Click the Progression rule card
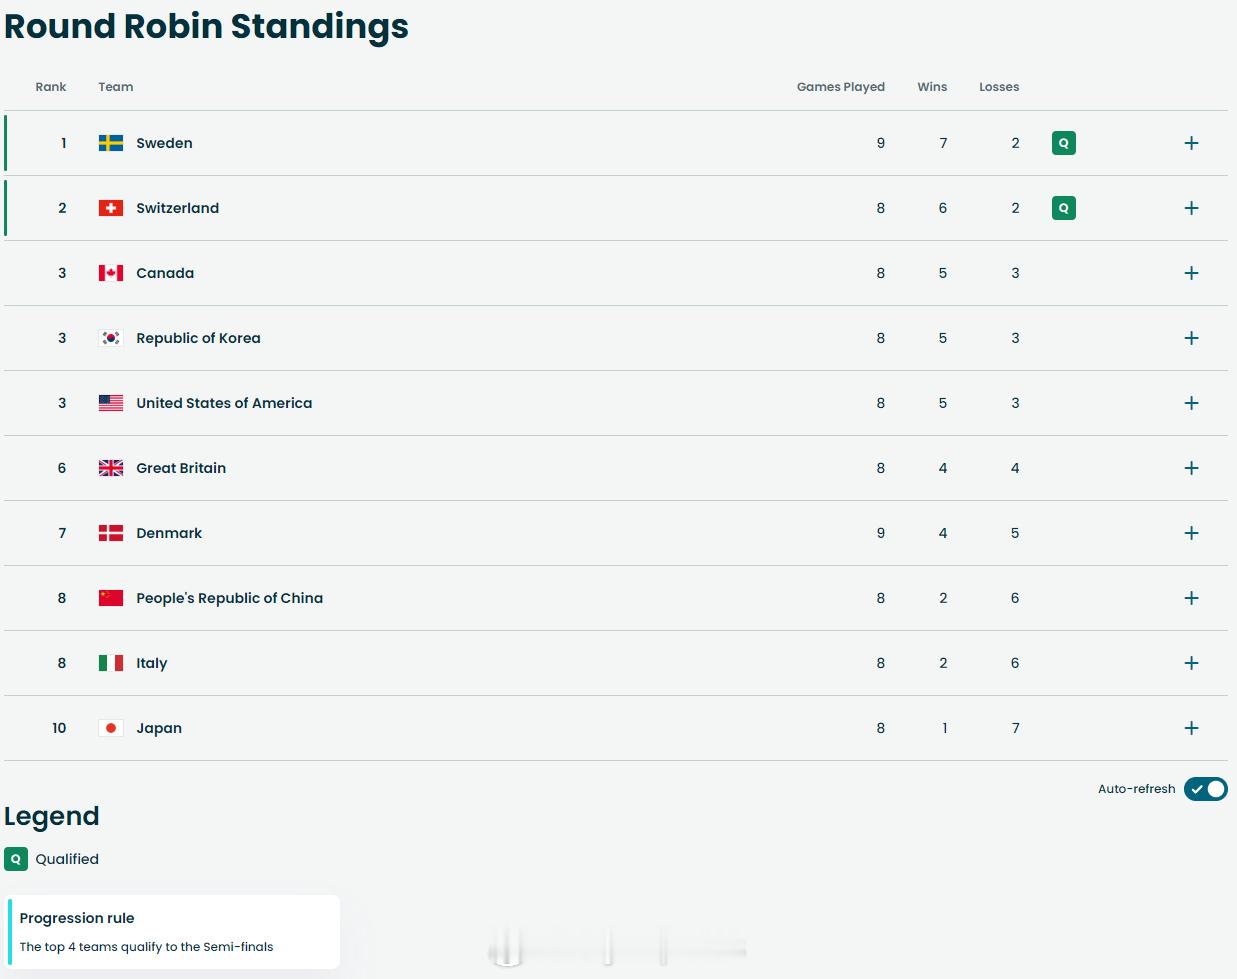Viewport: 1237px width, 979px height. (x=173, y=932)
